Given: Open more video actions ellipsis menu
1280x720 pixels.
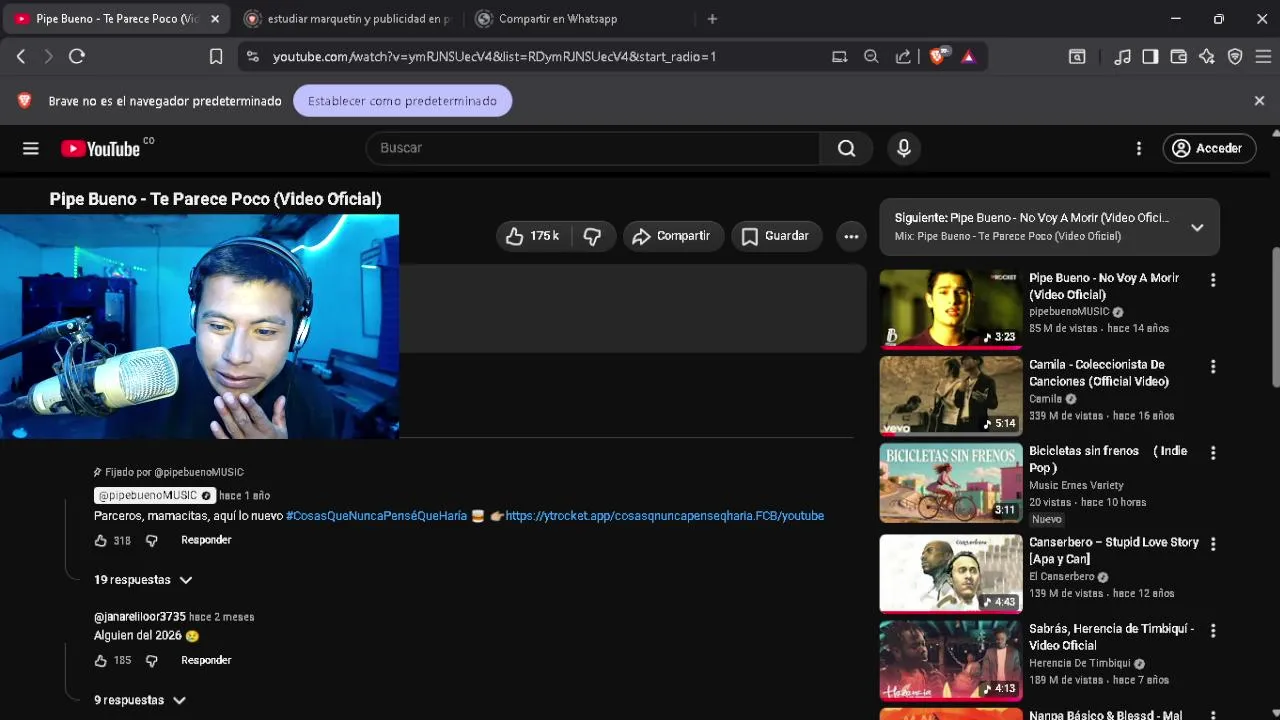Looking at the screenshot, I should tap(851, 236).
